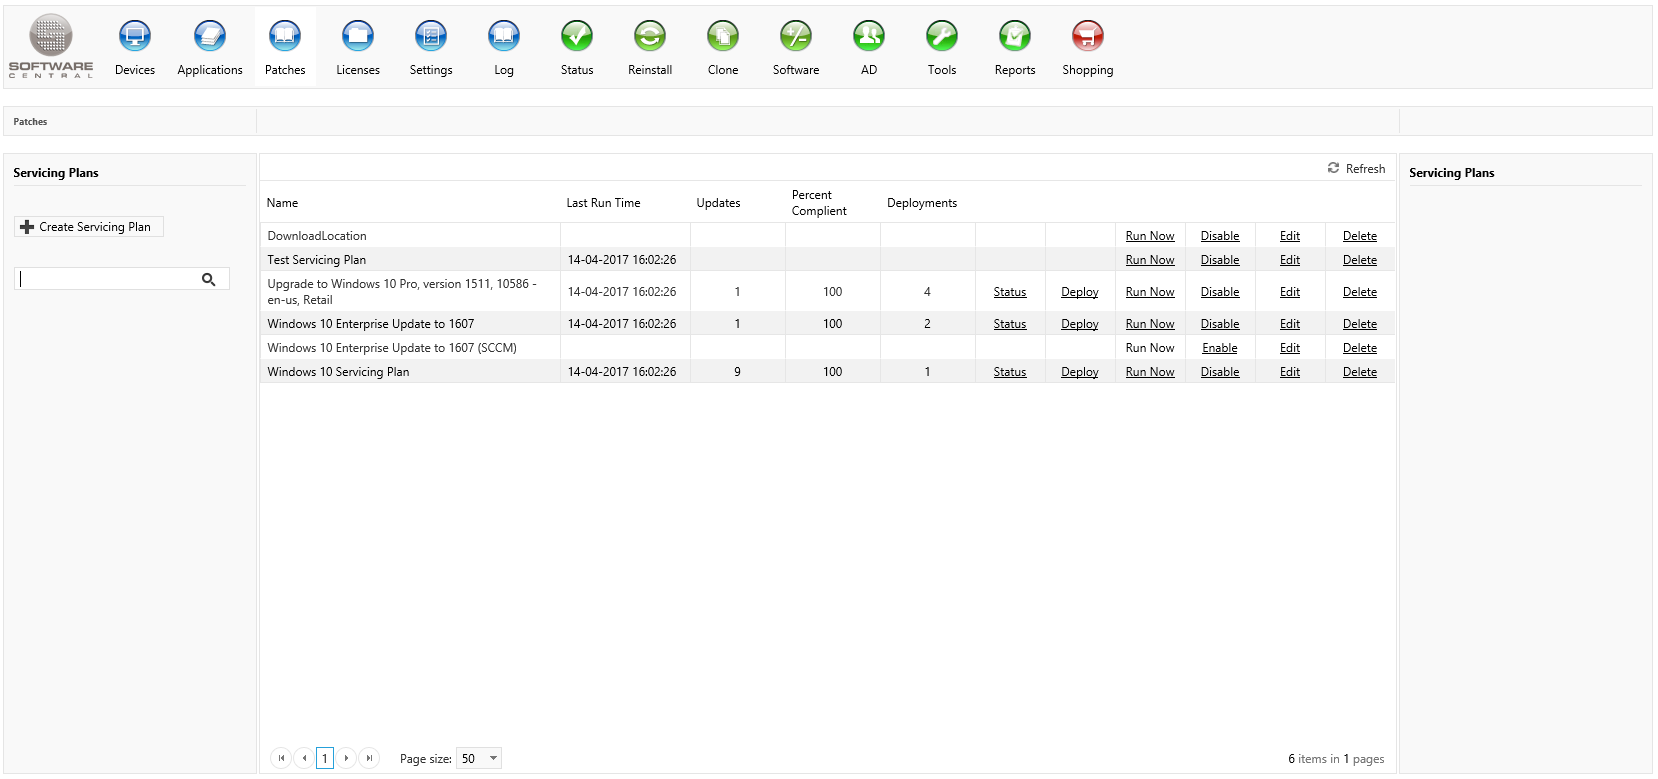The height and width of the screenshot is (779, 1658).
Task: Open the AD icon
Action: click(x=869, y=37)
